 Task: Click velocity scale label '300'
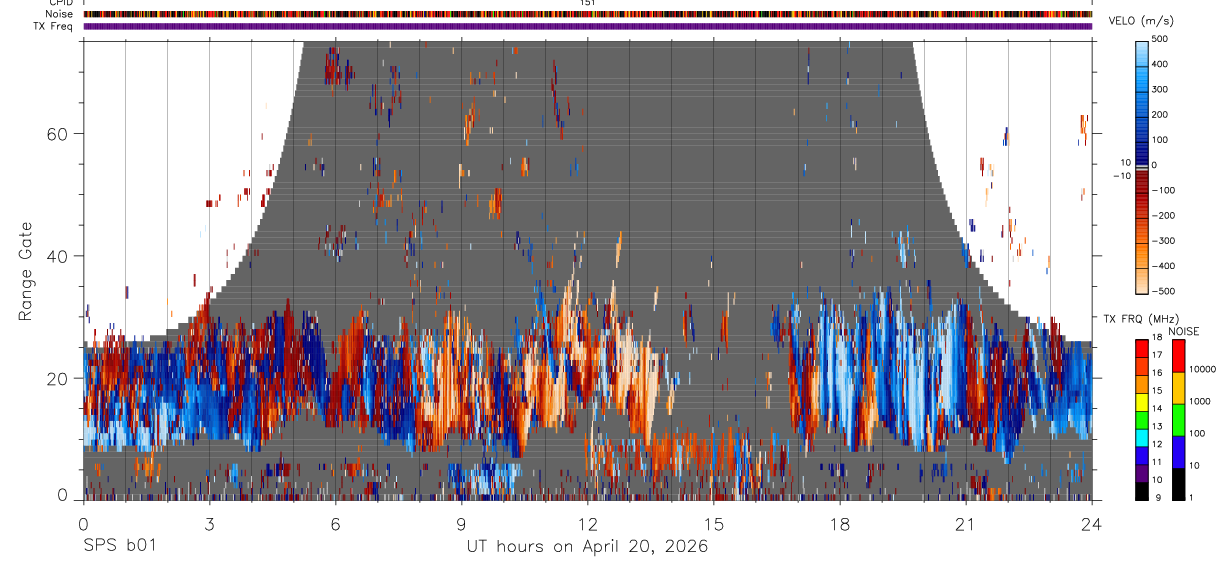1160,89
